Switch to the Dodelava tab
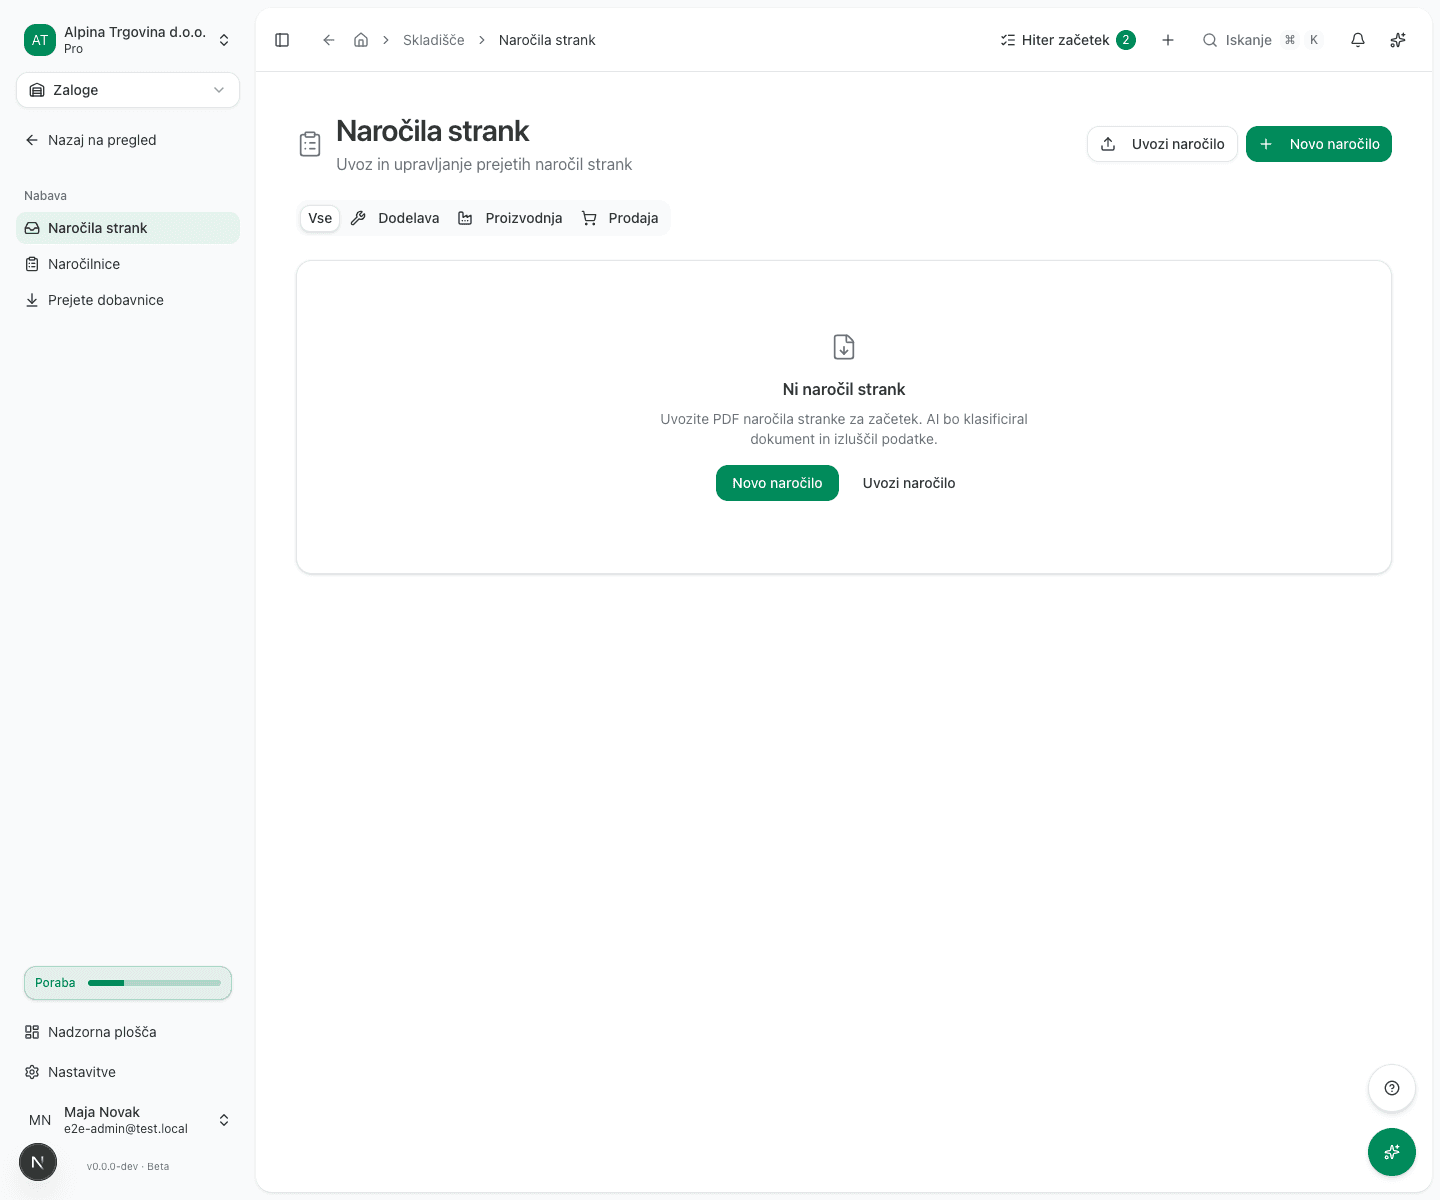 click(395, 218)
